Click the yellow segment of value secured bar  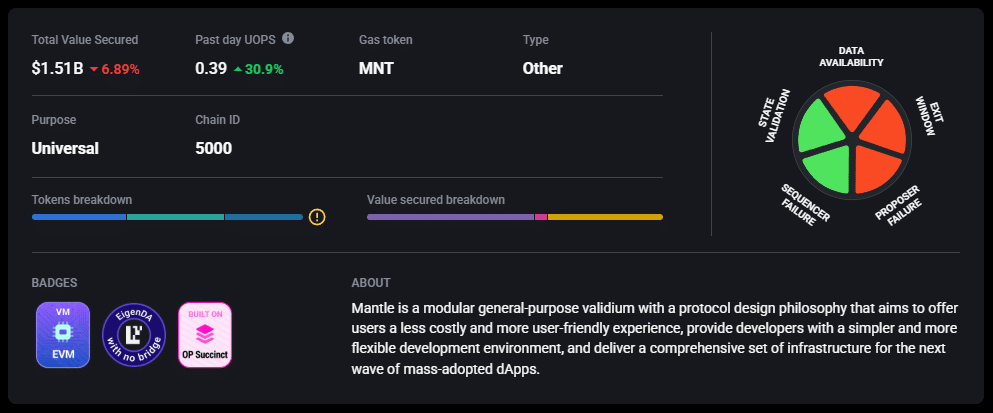(x=604, y=216)
